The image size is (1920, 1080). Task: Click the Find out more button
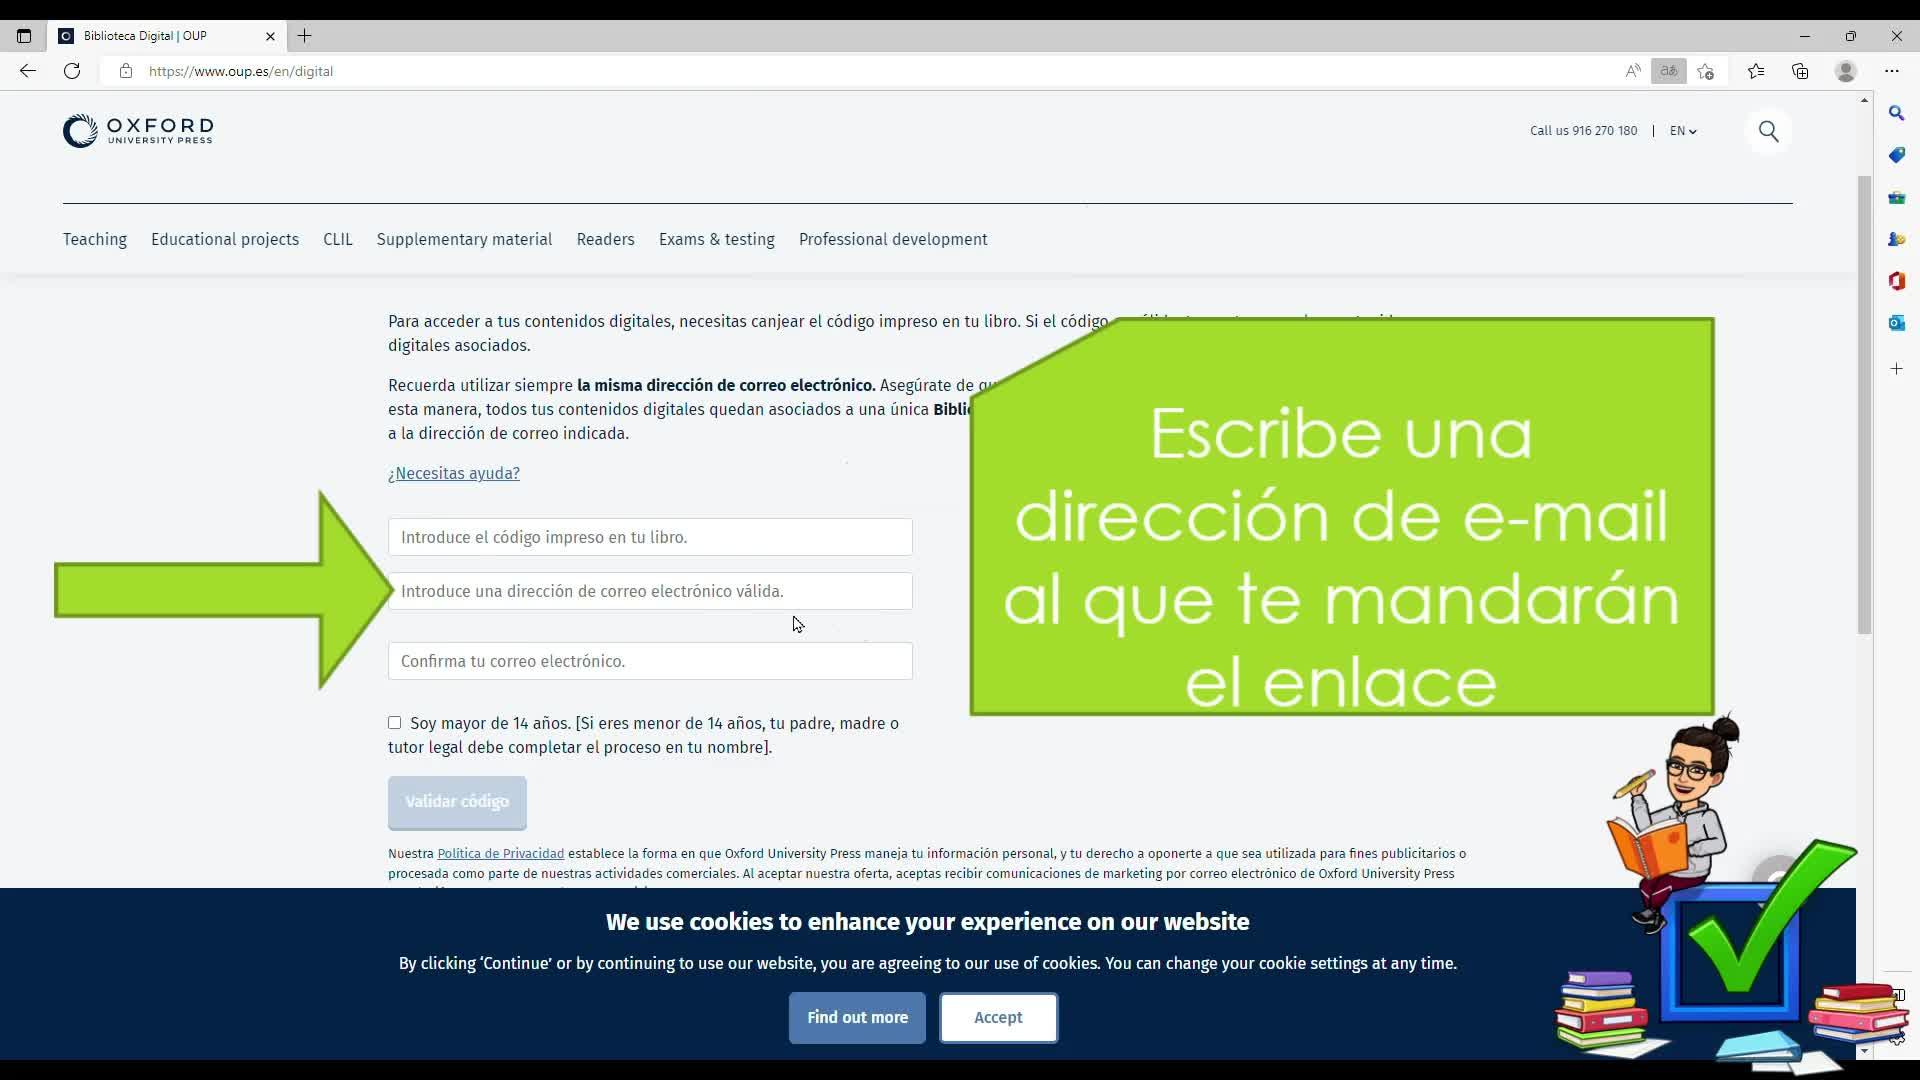click(x=857, y=1018)
